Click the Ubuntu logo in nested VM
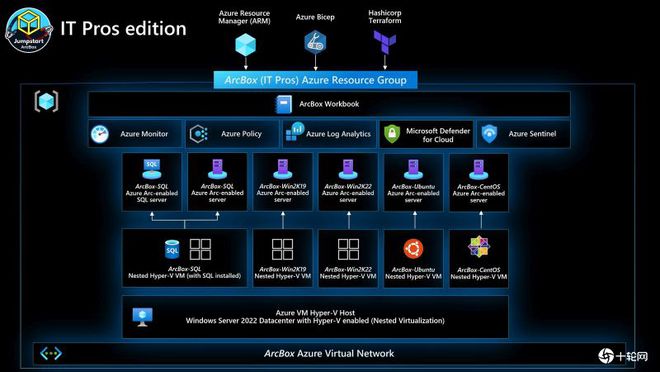The width and height of the screenshot is (660, 372). click(413, 248)
